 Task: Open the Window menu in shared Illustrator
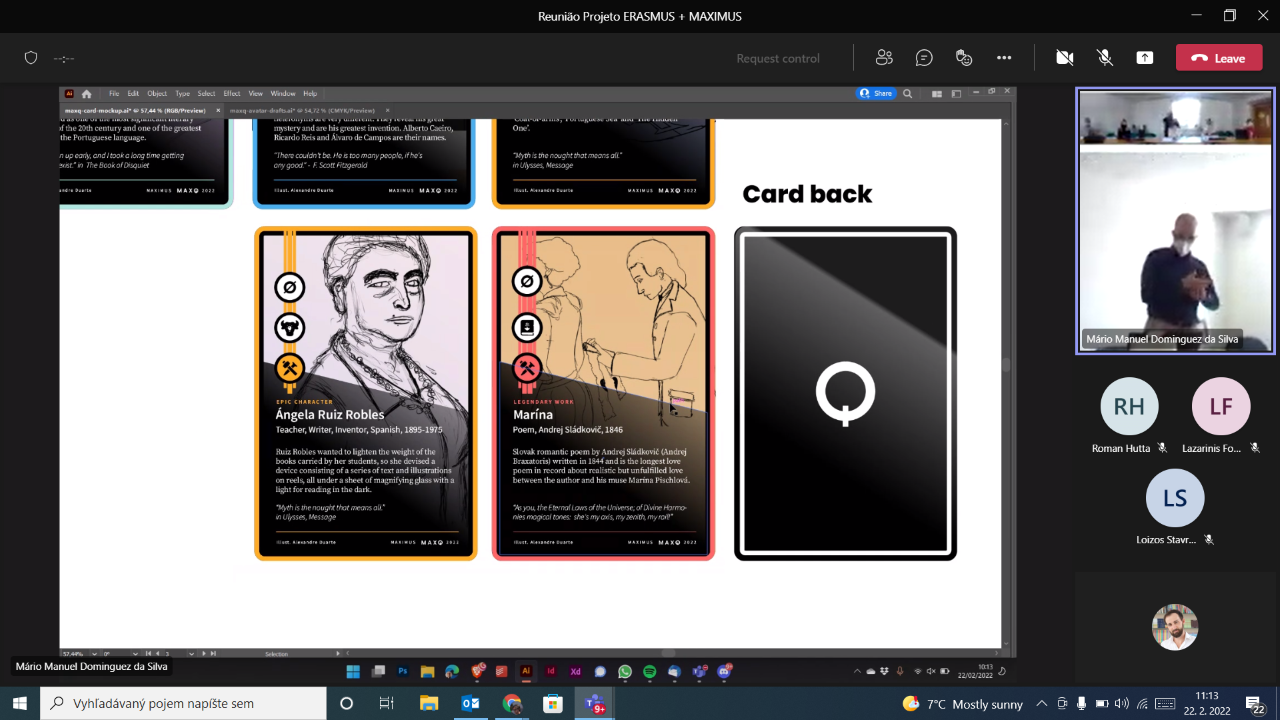pos(283,93)
